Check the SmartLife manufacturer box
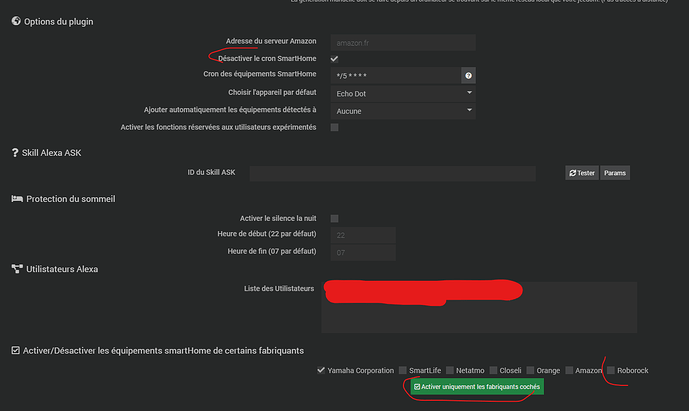 (403, 370)
